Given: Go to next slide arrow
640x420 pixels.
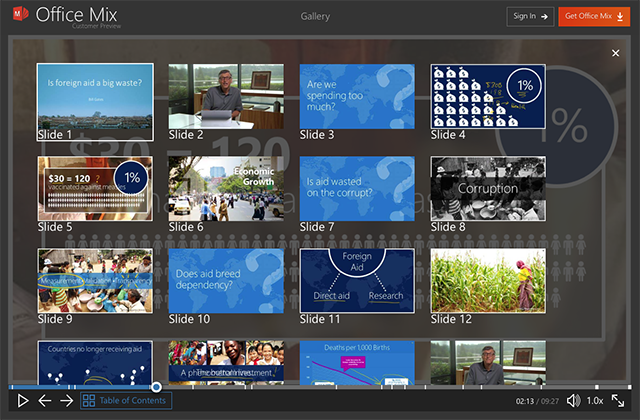Looking at the screenshot, I should pos(67,401).
